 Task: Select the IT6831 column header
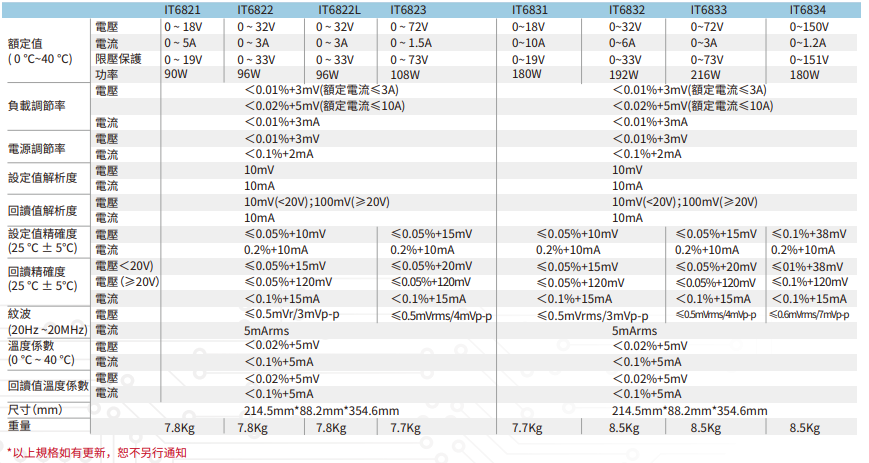(x=530, y=10)
